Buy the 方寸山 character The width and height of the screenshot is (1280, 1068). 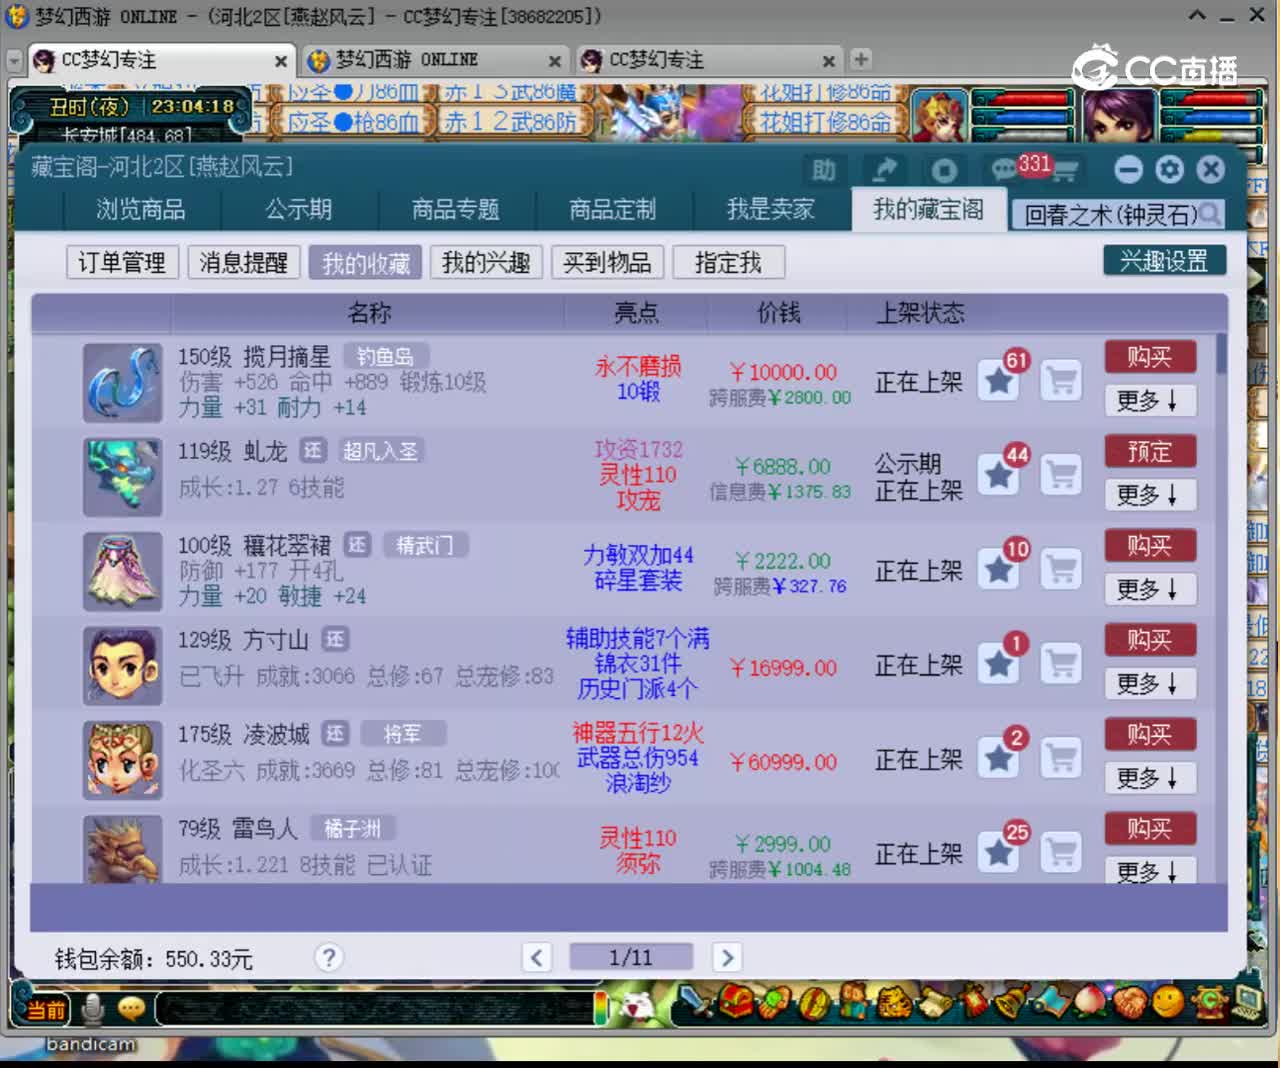pos(1150,640)
